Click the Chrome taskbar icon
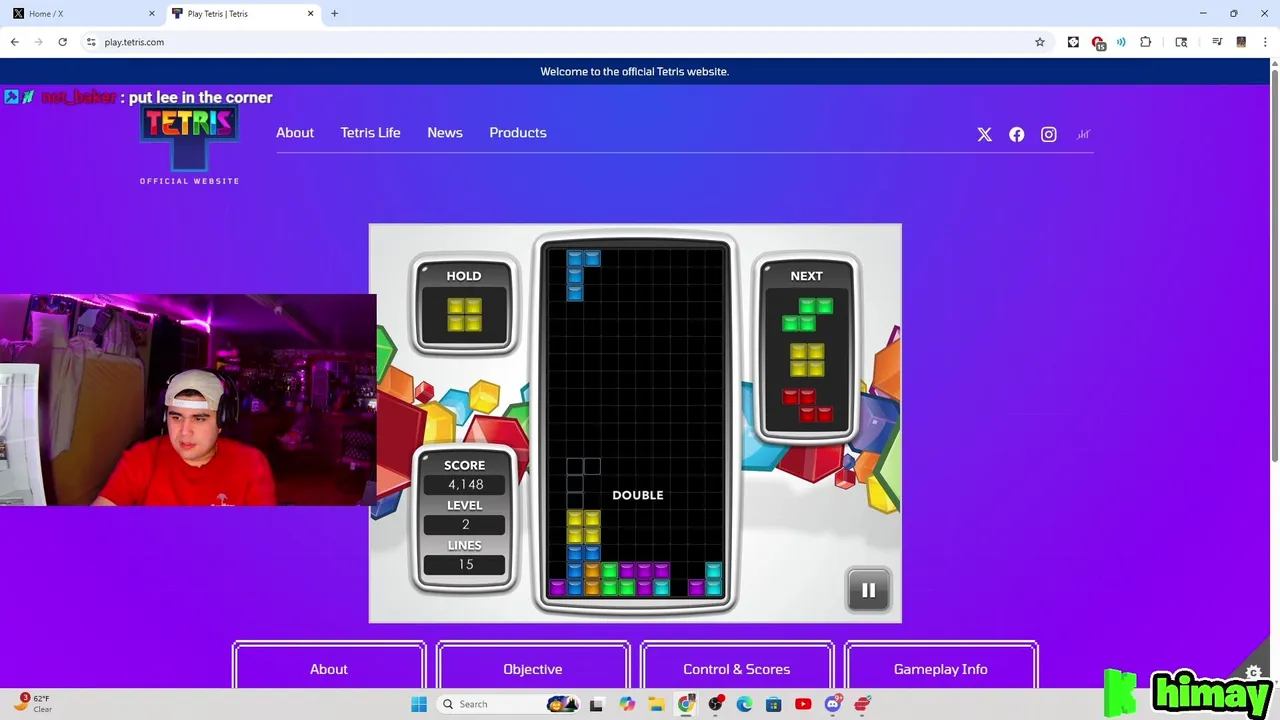 pos(686,704)
